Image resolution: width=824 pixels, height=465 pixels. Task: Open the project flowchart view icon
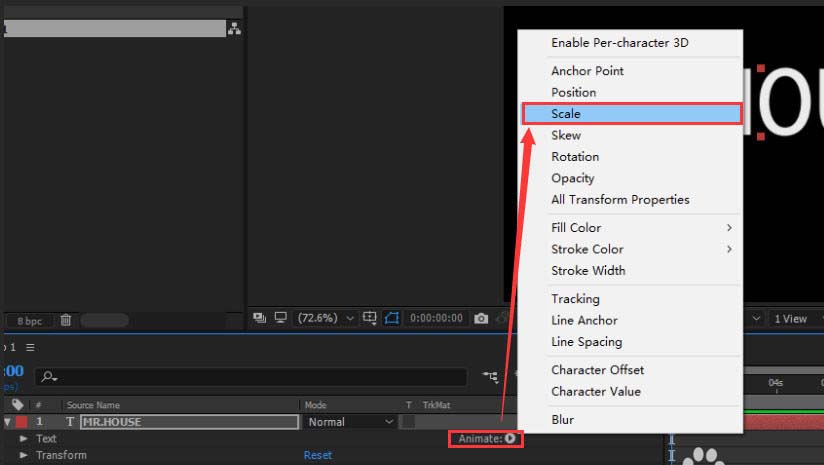pyautogui.click(x=234, y=28)
